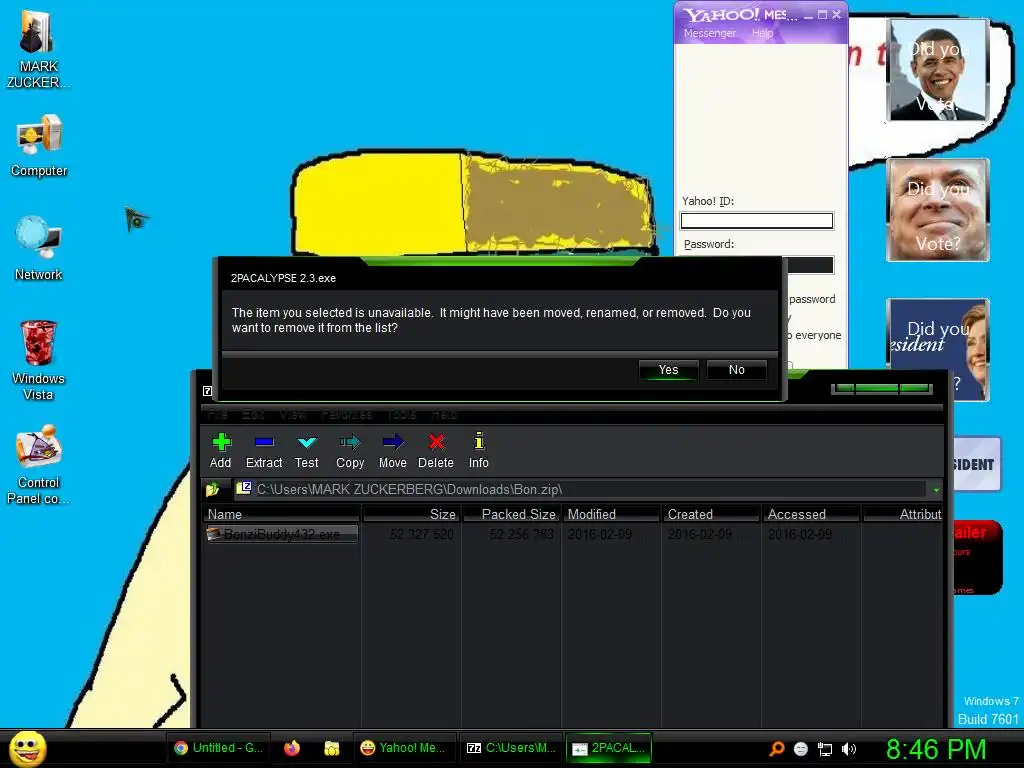Open the Network desktop icon
This screenshot has height=768, width=1024.
pyautogui.click(x=39, y=248)
